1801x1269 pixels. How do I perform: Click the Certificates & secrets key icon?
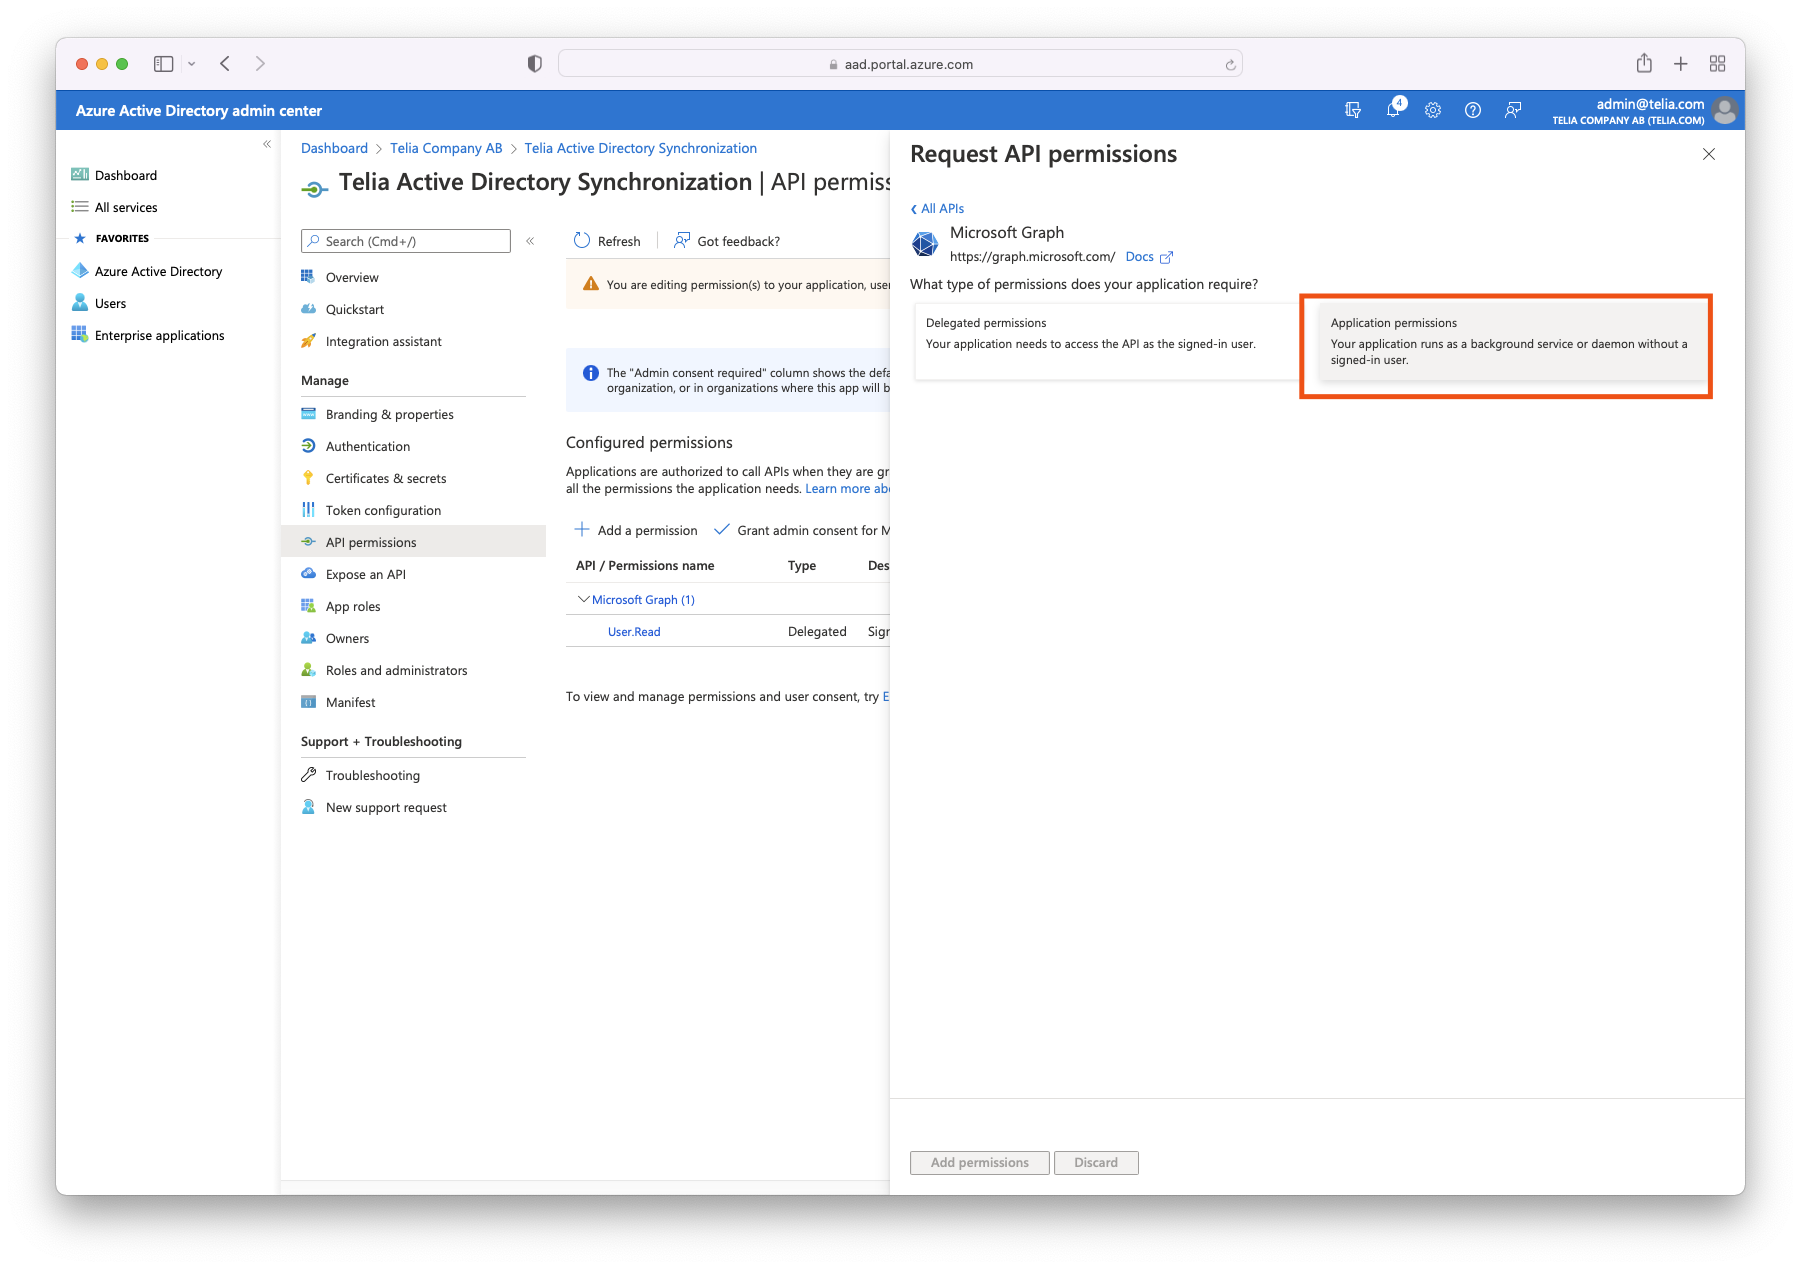[x=308, y=478]
